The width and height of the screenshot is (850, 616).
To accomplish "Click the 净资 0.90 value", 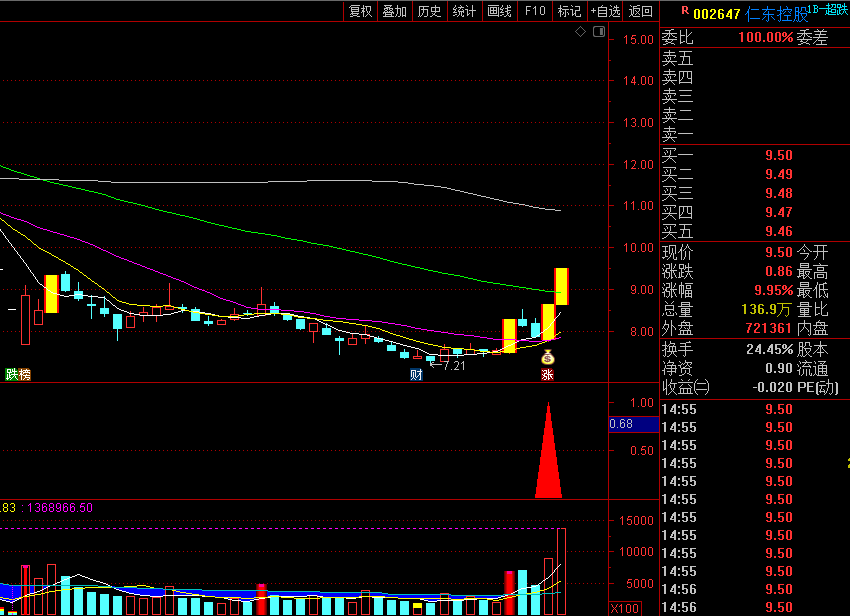I will (x=778, y=368).
